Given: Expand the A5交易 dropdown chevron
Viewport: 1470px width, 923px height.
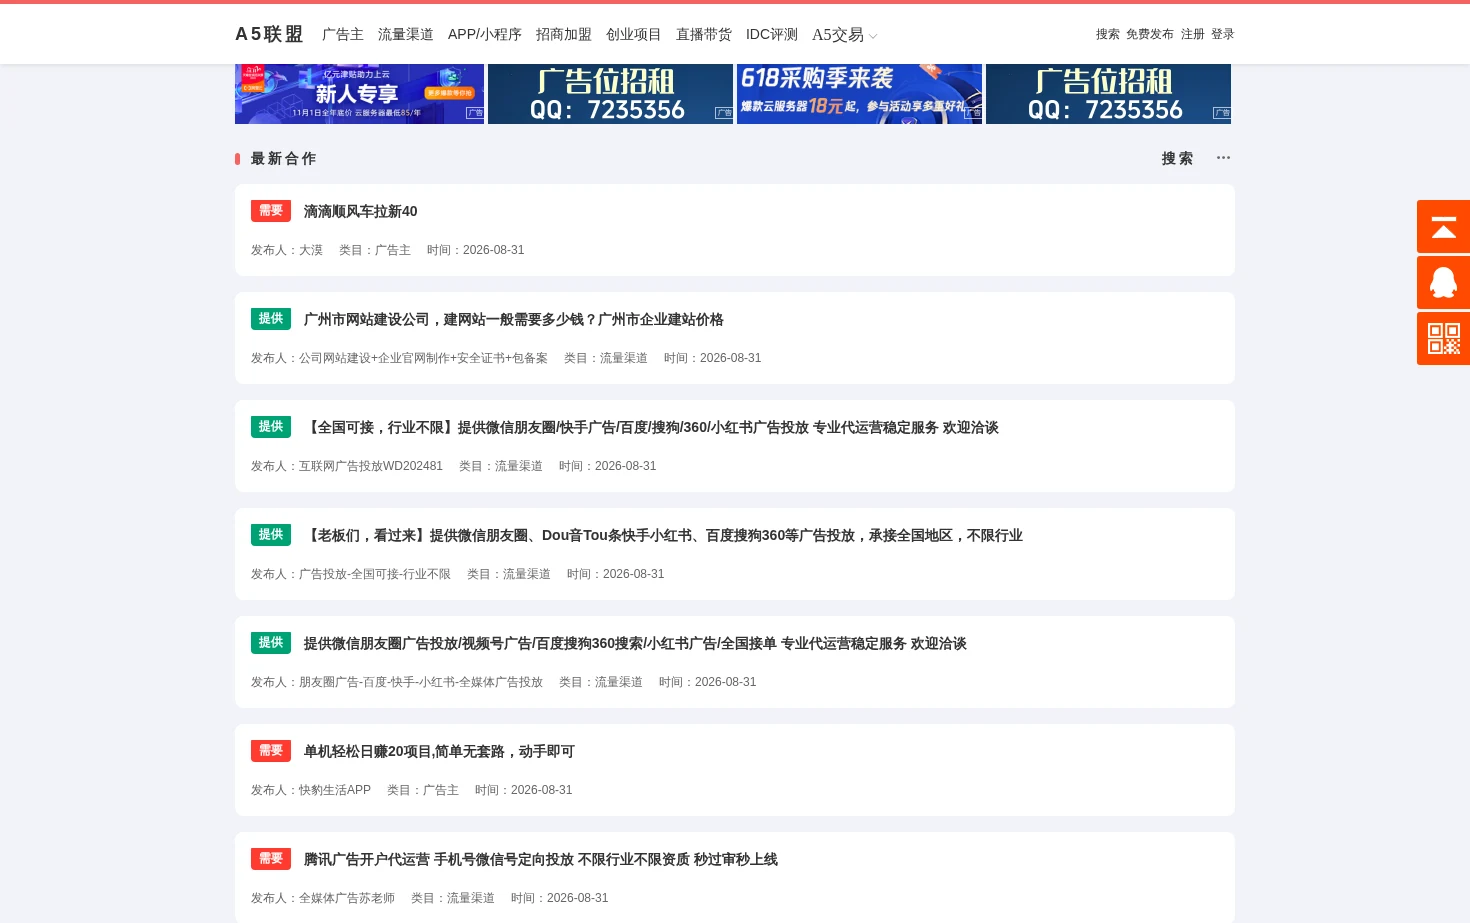Looking at the screenshot, I should [x=873, y=36].
